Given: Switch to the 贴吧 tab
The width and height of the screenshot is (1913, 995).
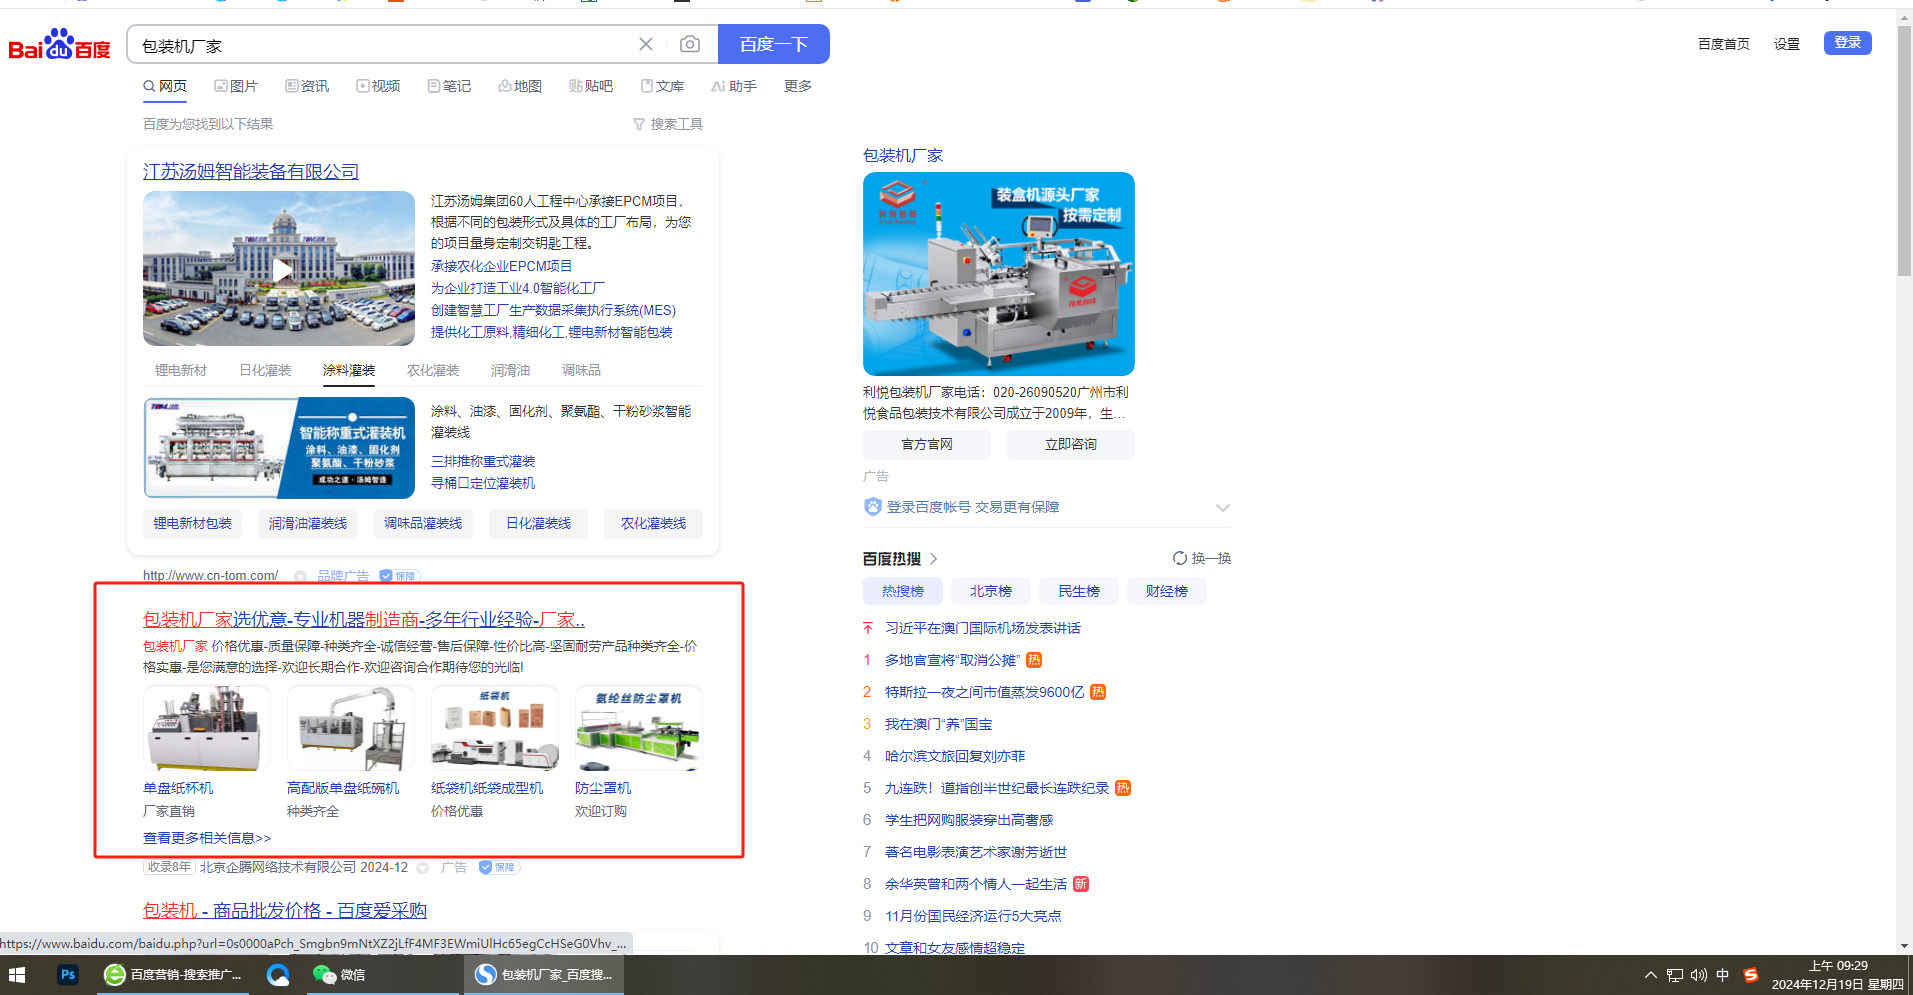Looking at the screenshot, I should [591, 86].
